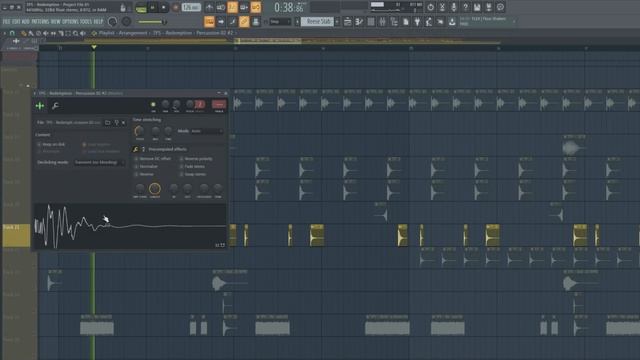This screenshot has width=640, height=360.
Task: Click the audio editor scissors icon
Action: point(442,7)
